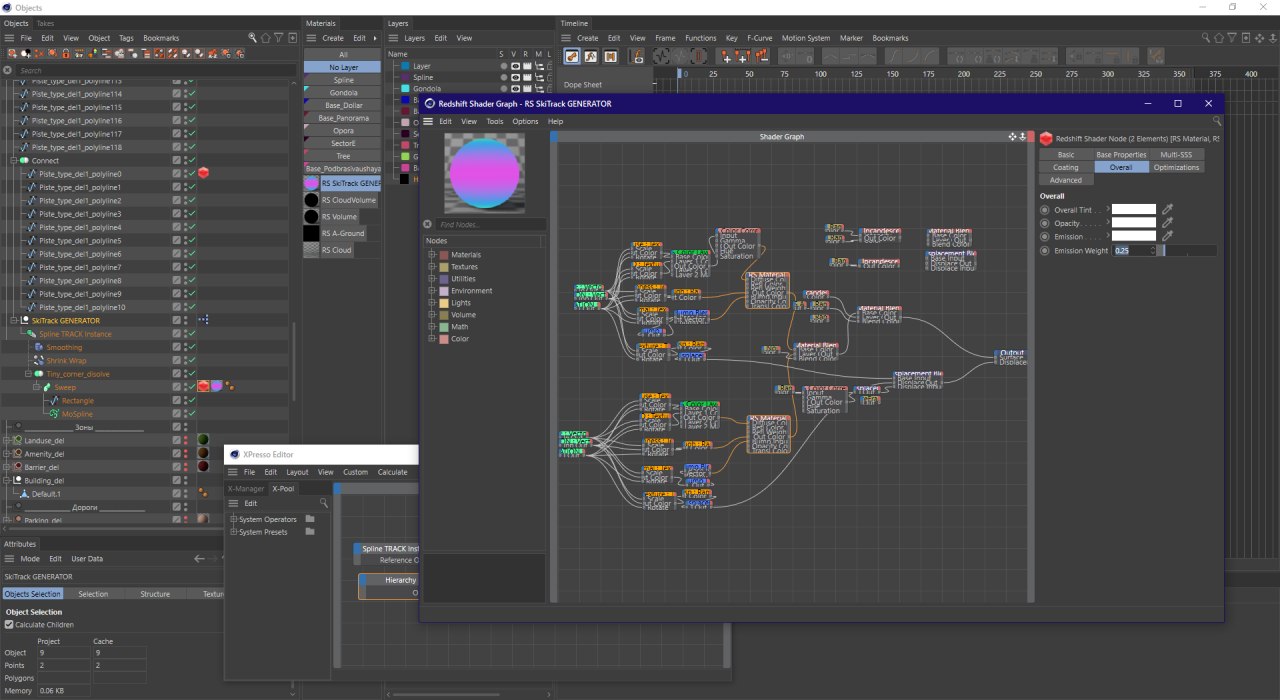Click the XPresso tag on SkiTrack GENERATOR
This screenshot has height=700, width=1280.
point(203,321)
